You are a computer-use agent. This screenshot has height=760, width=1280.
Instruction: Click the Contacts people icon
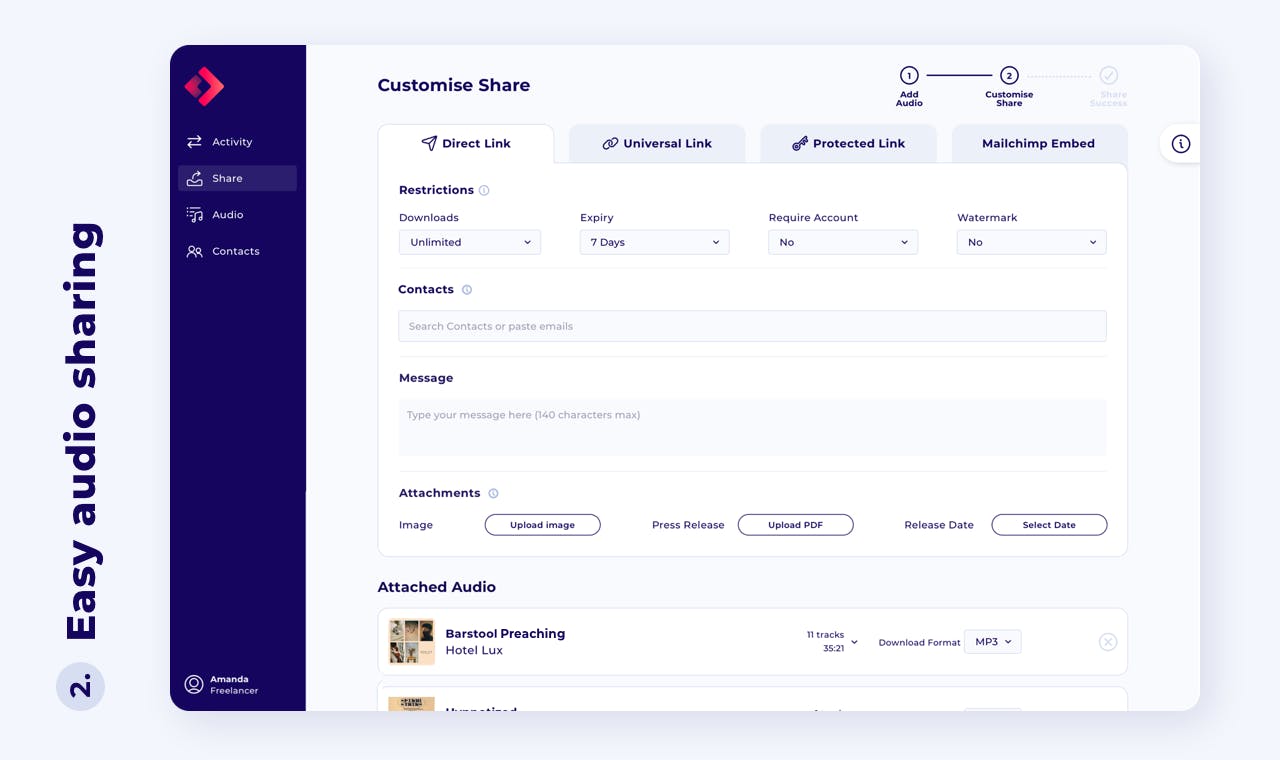click(194, 251)
